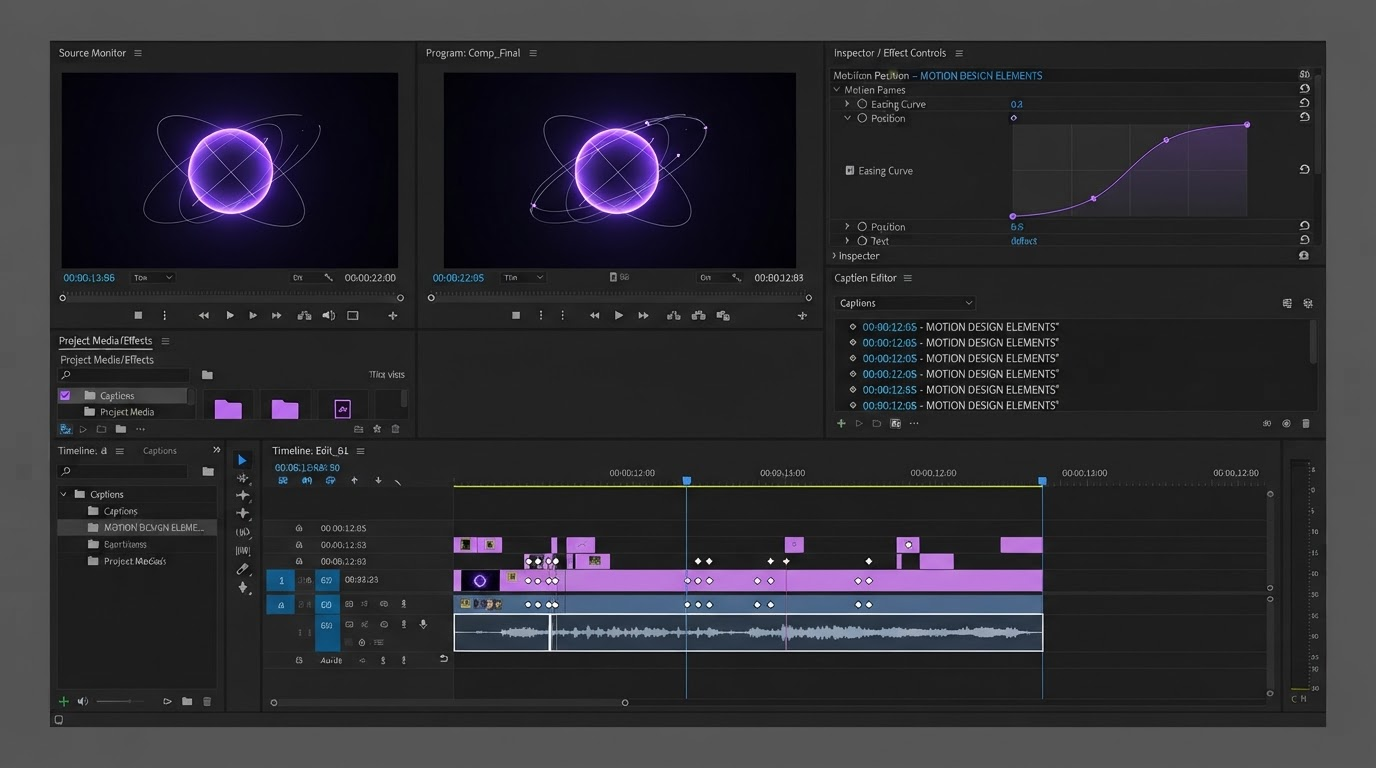Click the speaker icon in Source Monitor controls
Image resolution: width=1376 pixels, height=768 pixels.
click(x=328, y=315)
